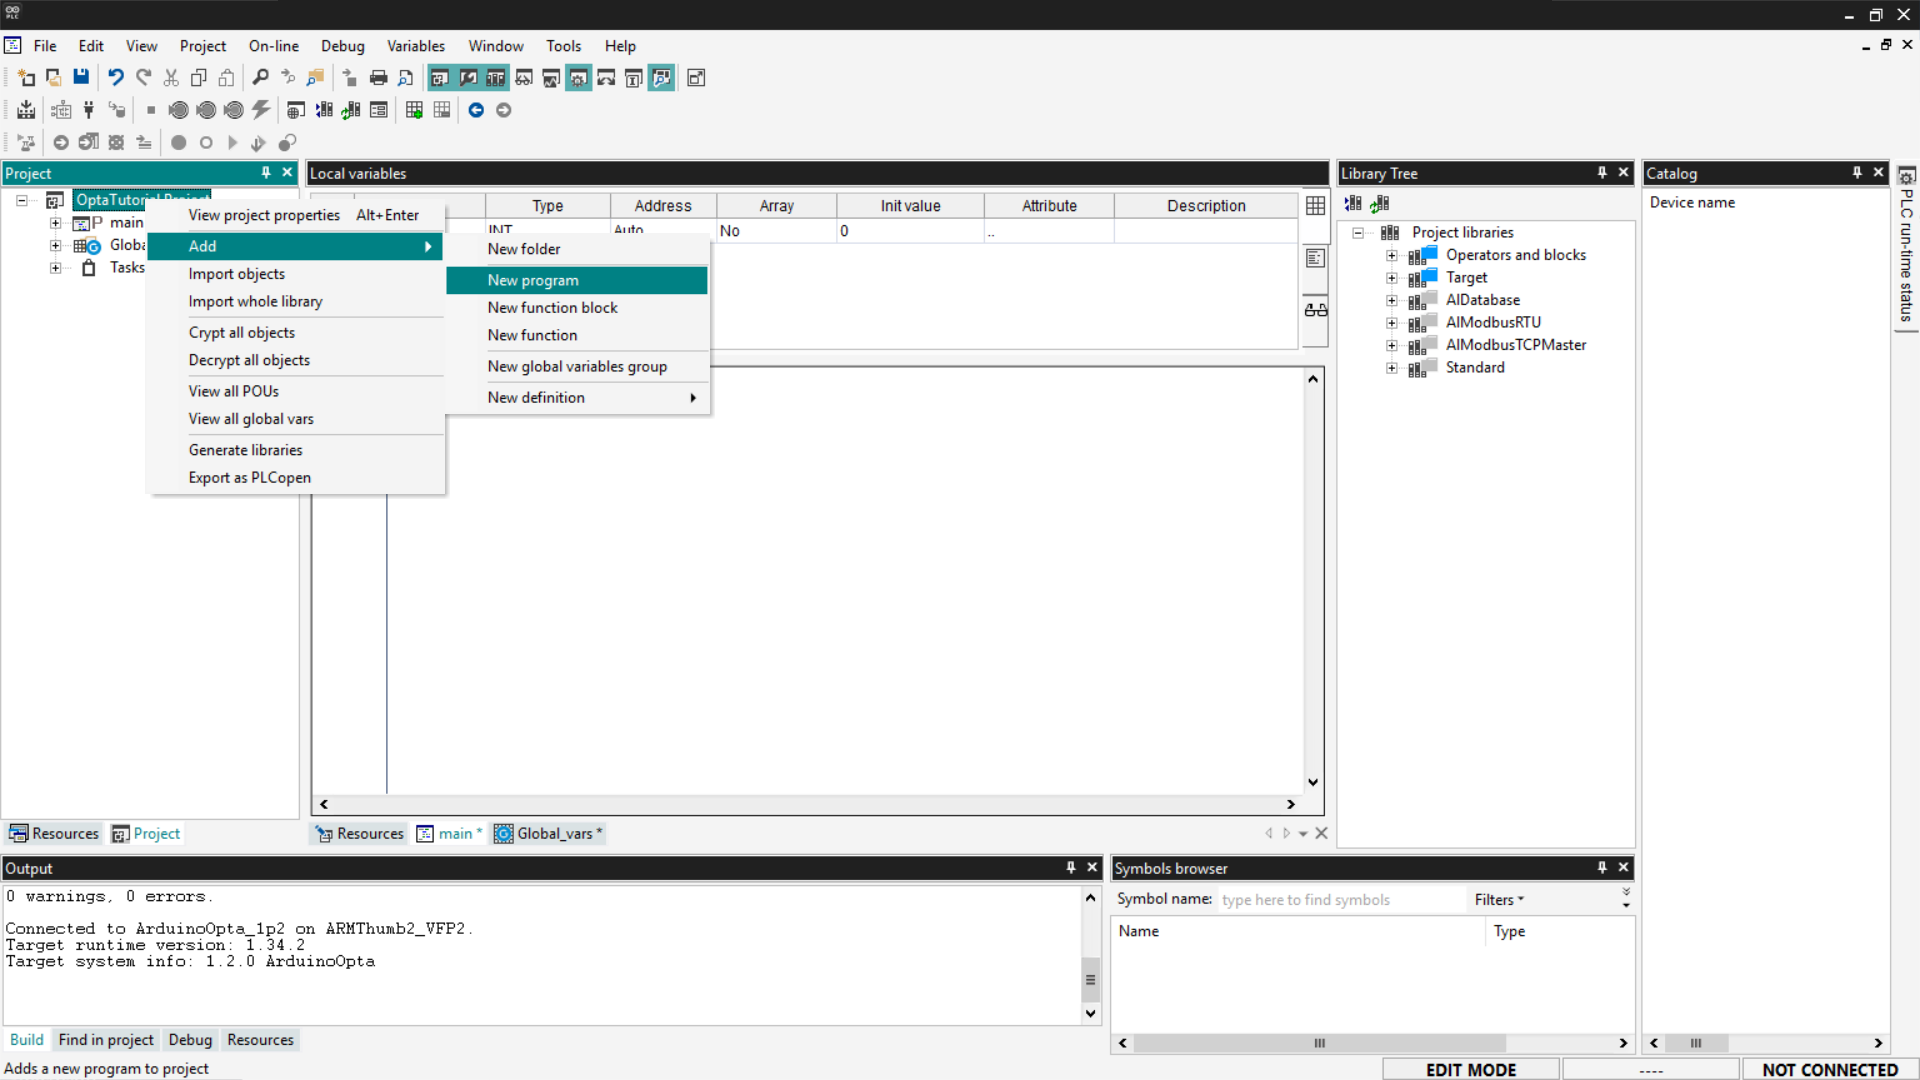The width and height of the screenshot is (1920, 1080).
Task: Pin the Output panel
Action: [1071, 868]
